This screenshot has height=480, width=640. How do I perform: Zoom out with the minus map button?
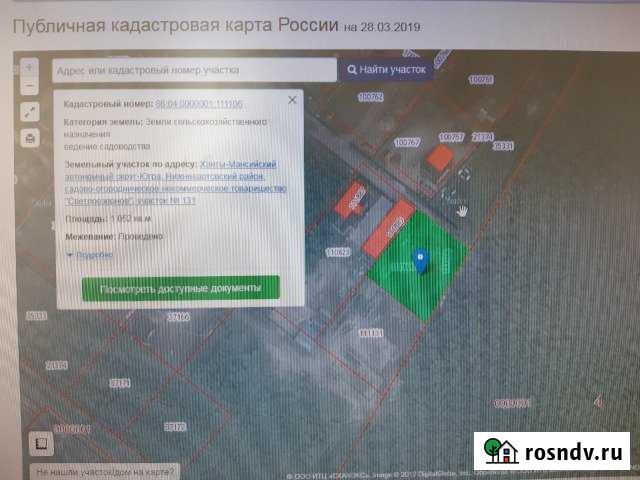29,85
